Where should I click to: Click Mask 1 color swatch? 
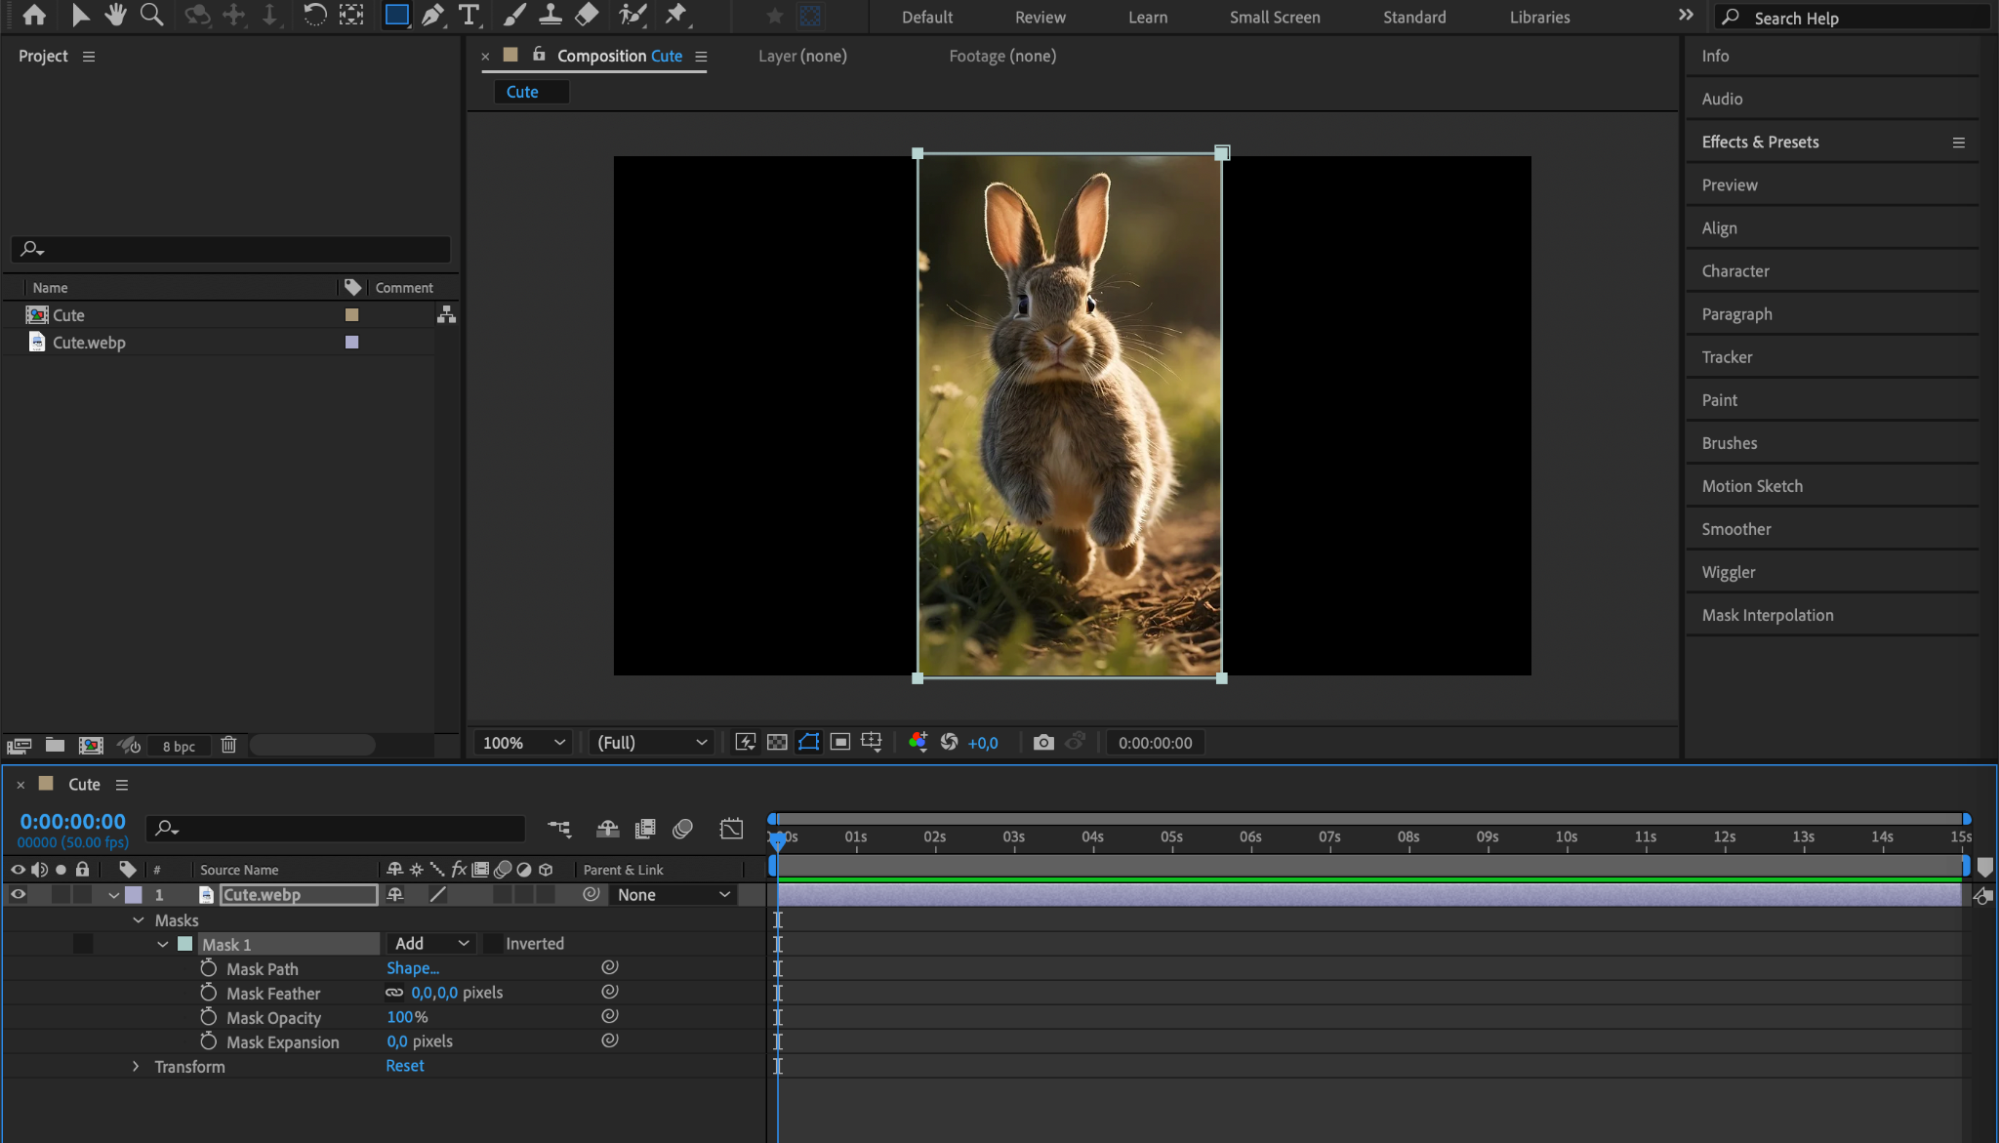pyautogui.click(x=185, y=944)
